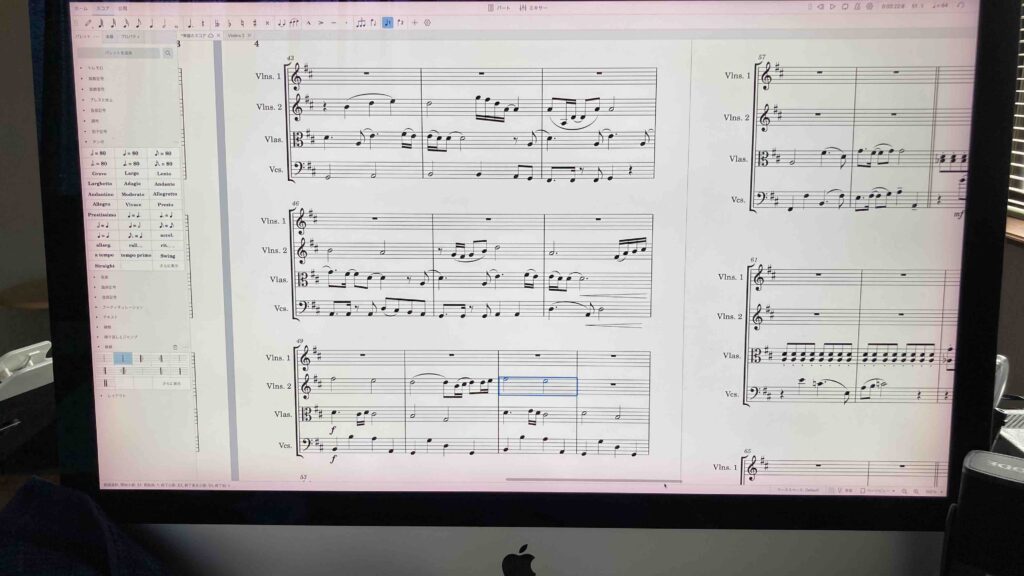Toggle the highlighted blue voice button
The width and height of the screenshot is (1024, 576).
coord(387,22)
